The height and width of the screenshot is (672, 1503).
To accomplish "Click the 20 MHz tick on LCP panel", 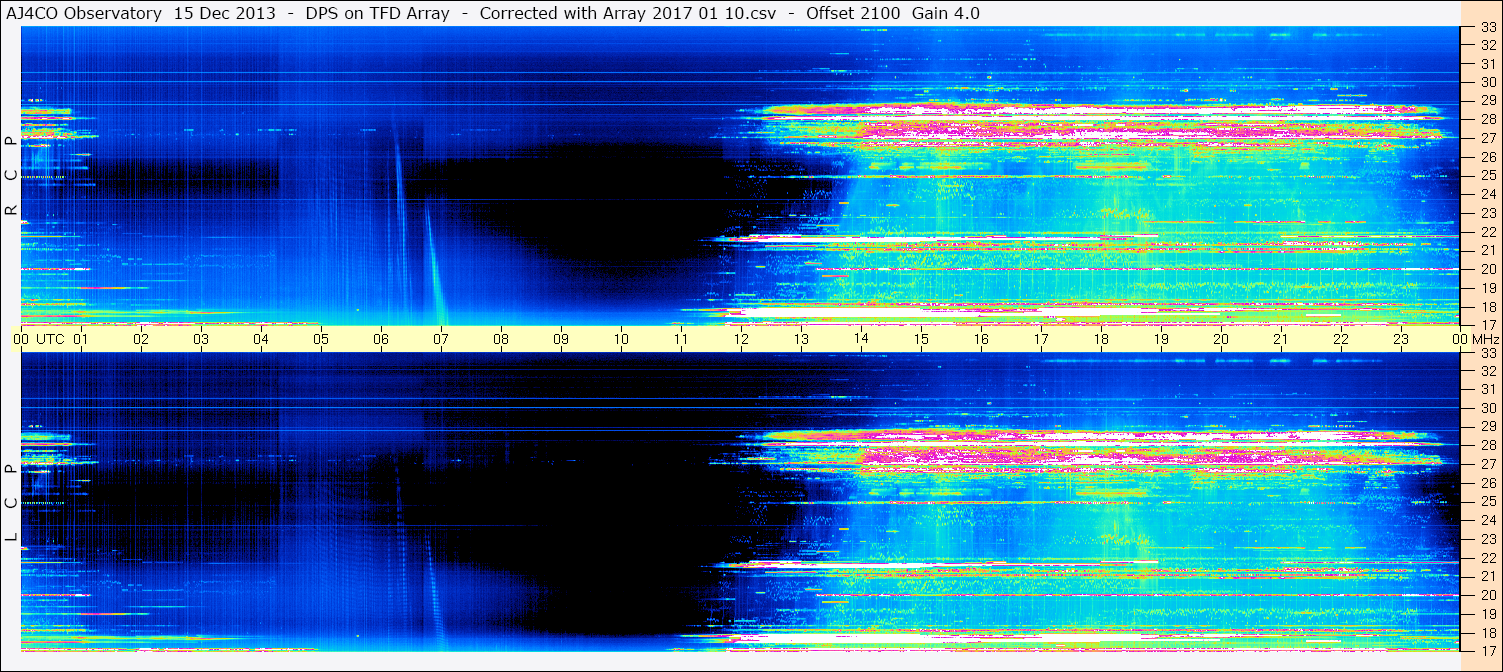I will point(1487,595).
